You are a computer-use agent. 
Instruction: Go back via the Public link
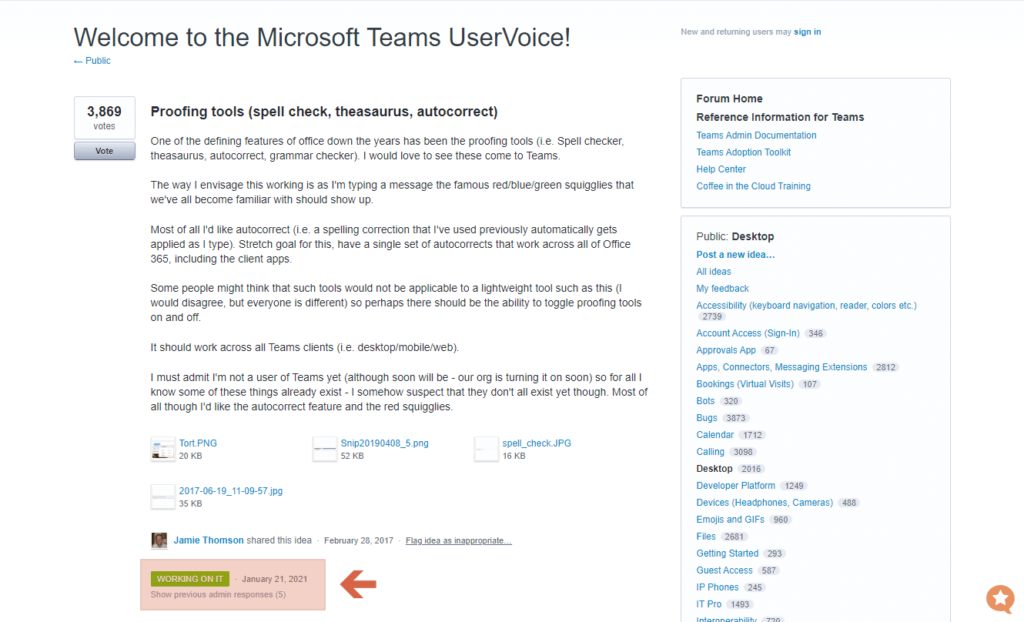pos(92,61)
